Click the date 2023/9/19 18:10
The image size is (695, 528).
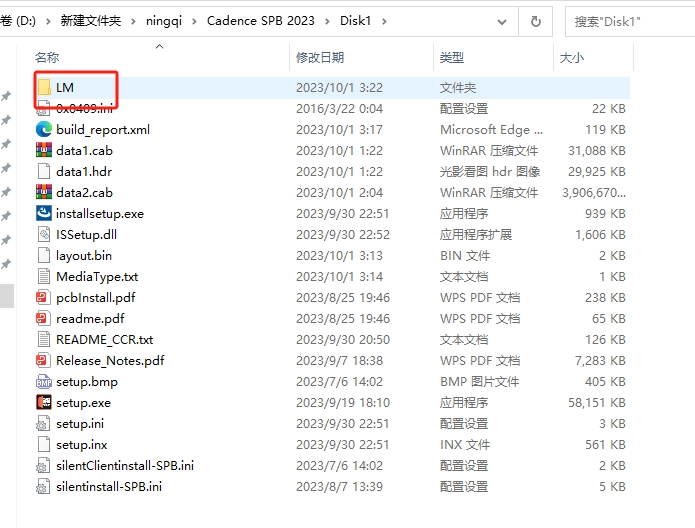pyautogui.click(x=343, y=403)
